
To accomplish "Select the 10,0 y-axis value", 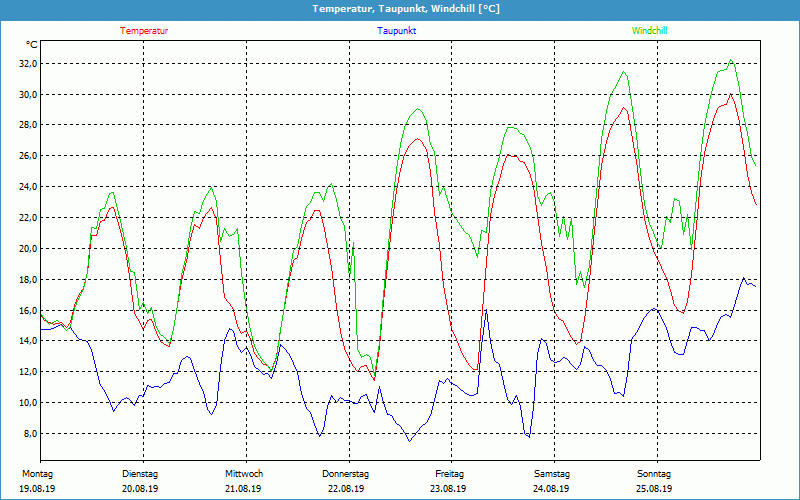I will [x=28, y=403].
